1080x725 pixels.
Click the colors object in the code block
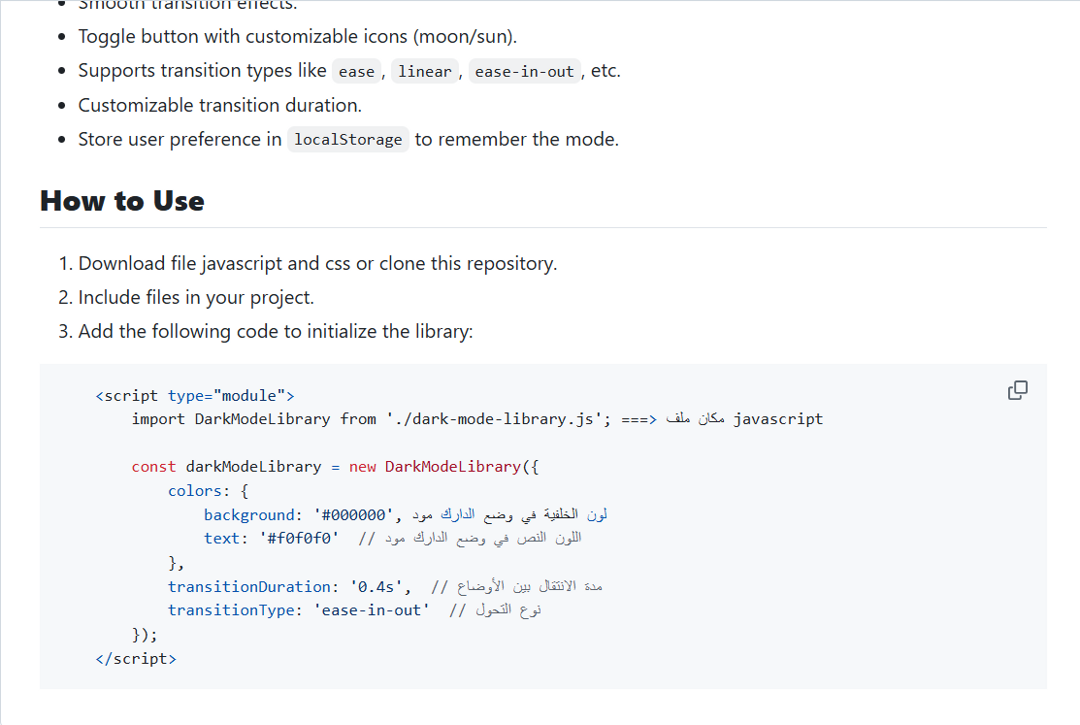coord(194,490)
